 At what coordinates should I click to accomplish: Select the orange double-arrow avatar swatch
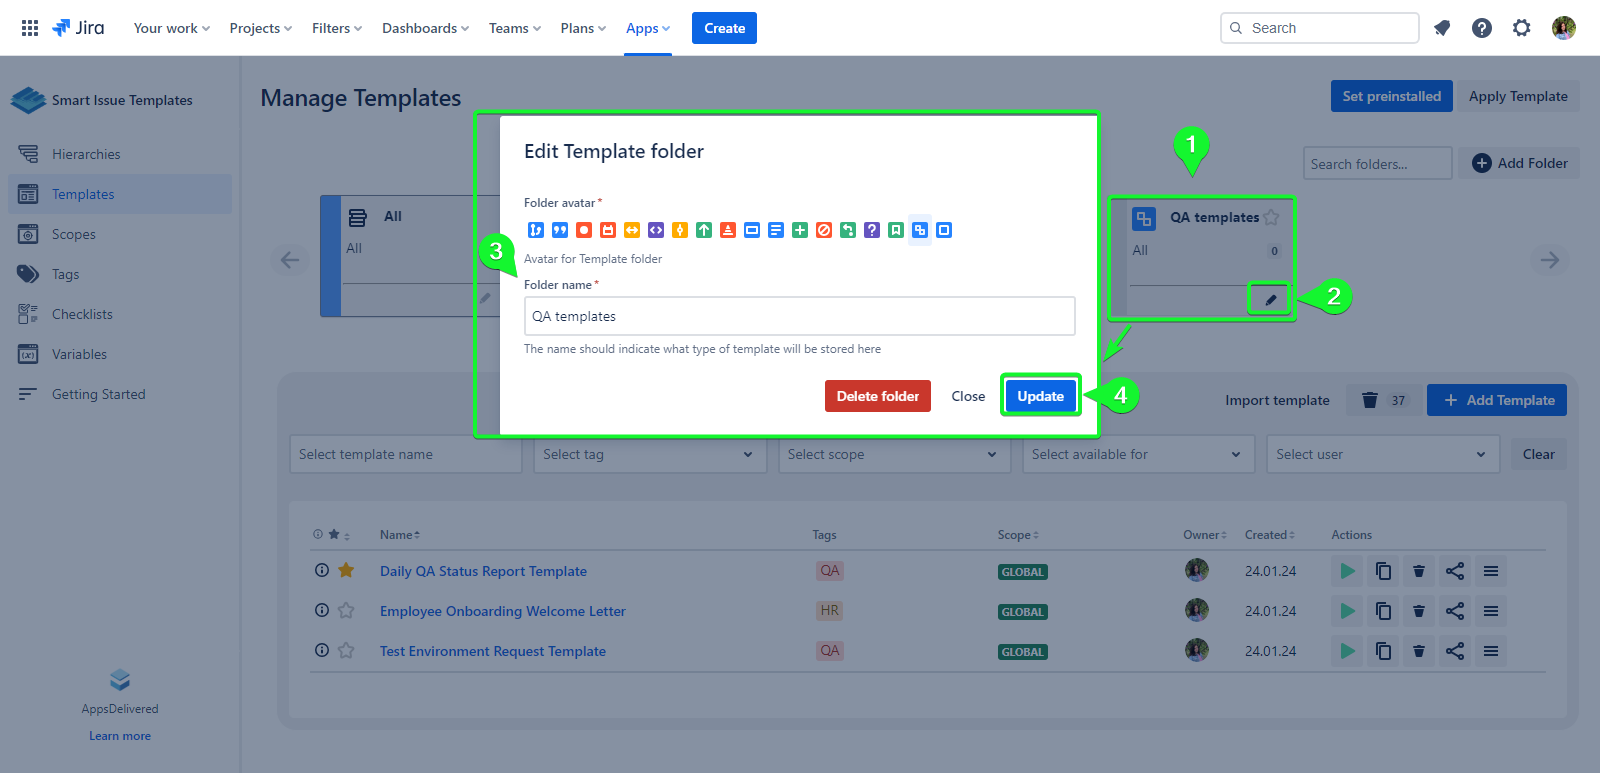(x=632, y=230)
